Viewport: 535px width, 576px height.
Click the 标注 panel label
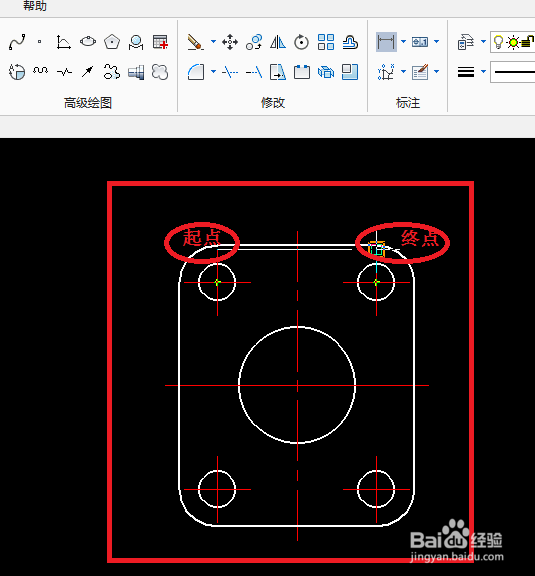407,102
